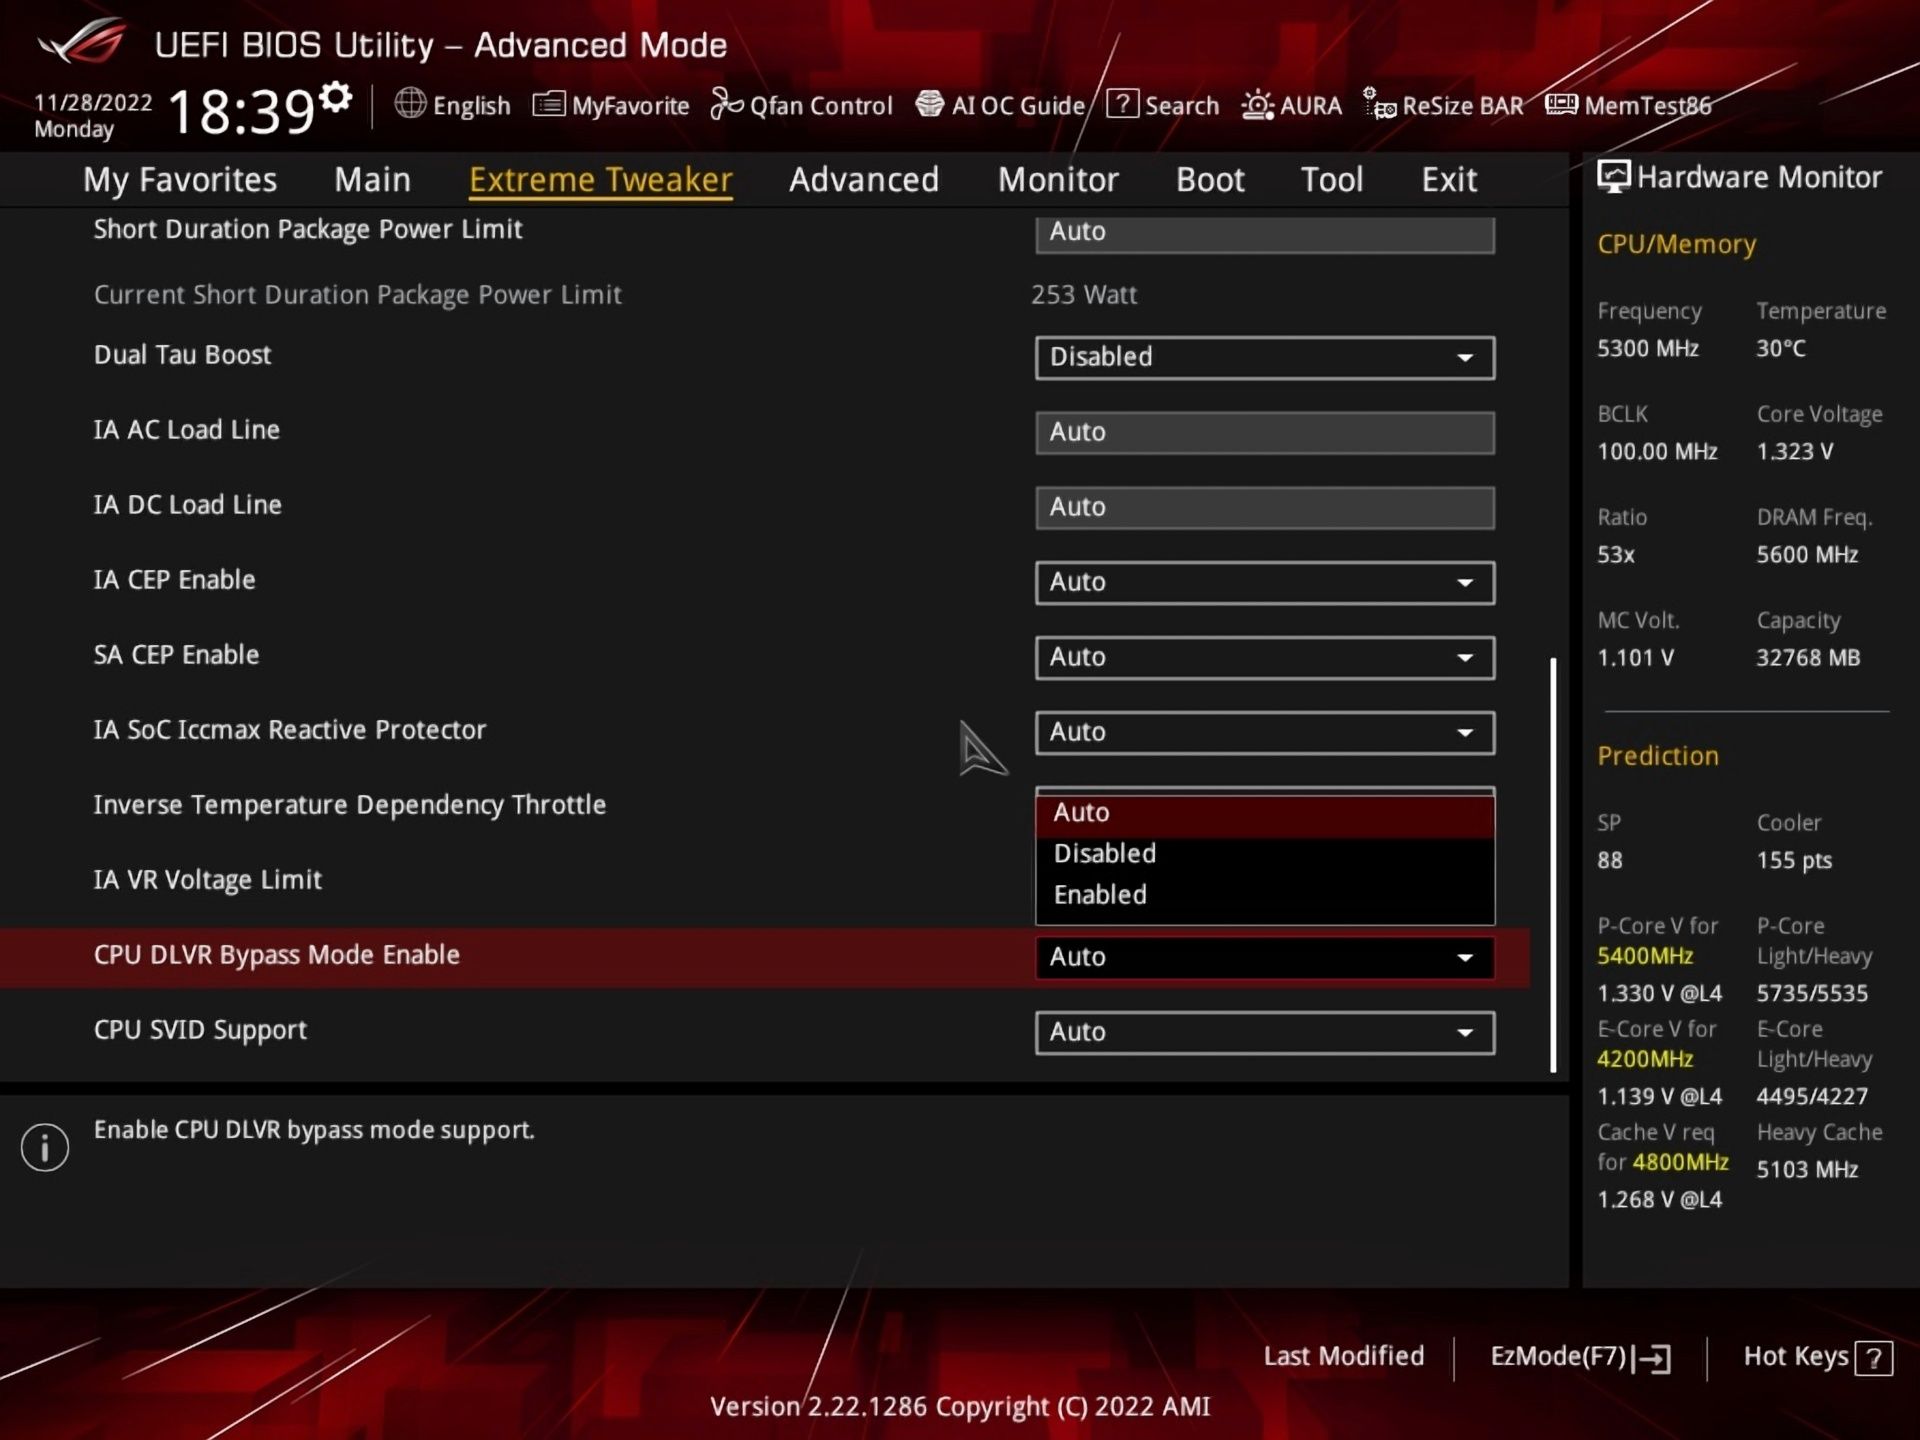
Task: Select IA VR Voltage Limit row label
Action: [208, 880]
